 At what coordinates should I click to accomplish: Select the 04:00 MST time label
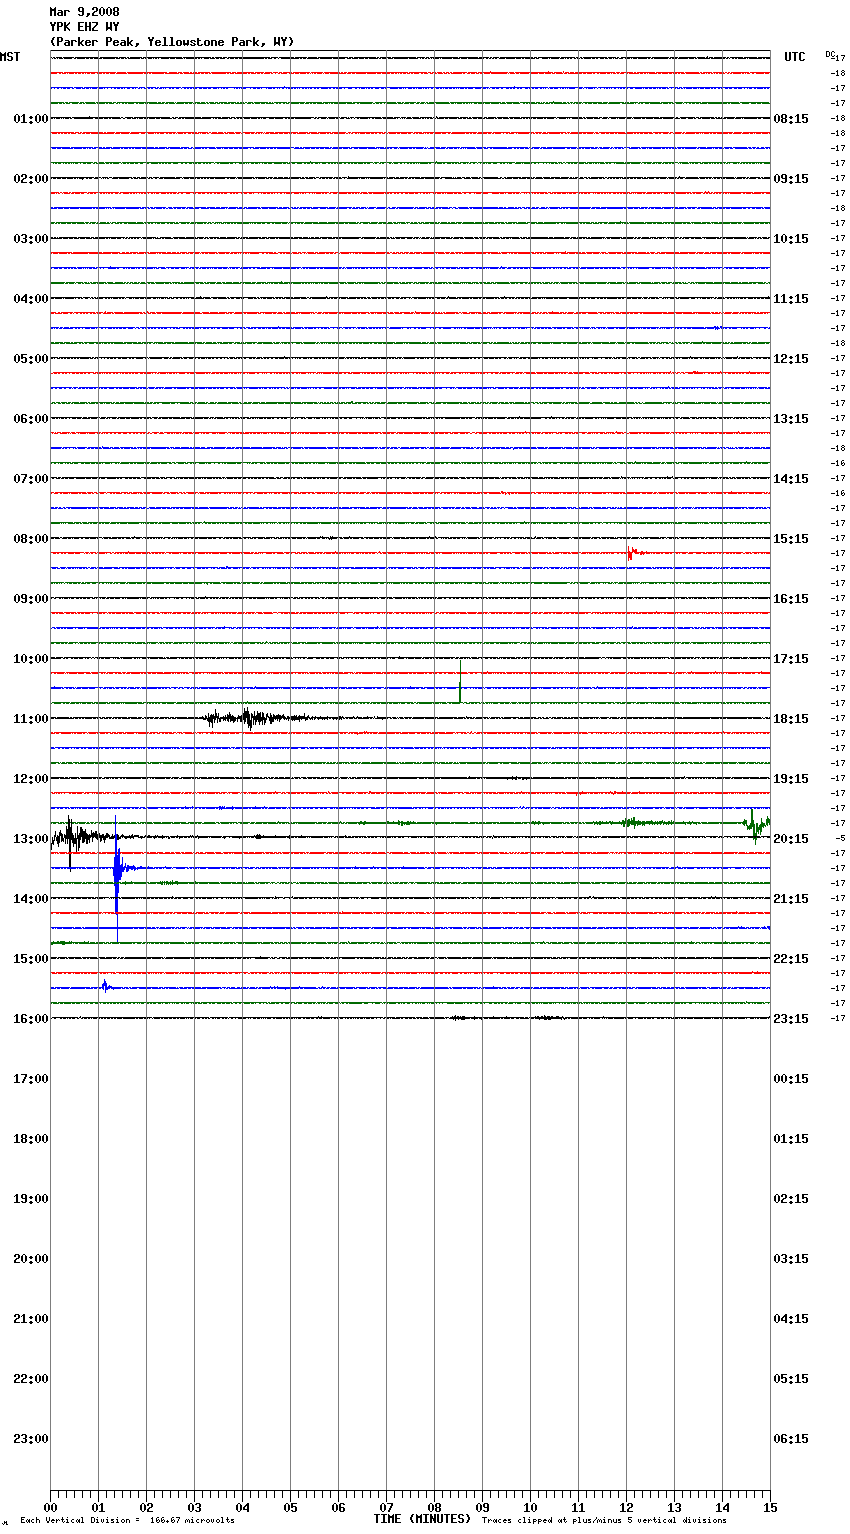31,298
